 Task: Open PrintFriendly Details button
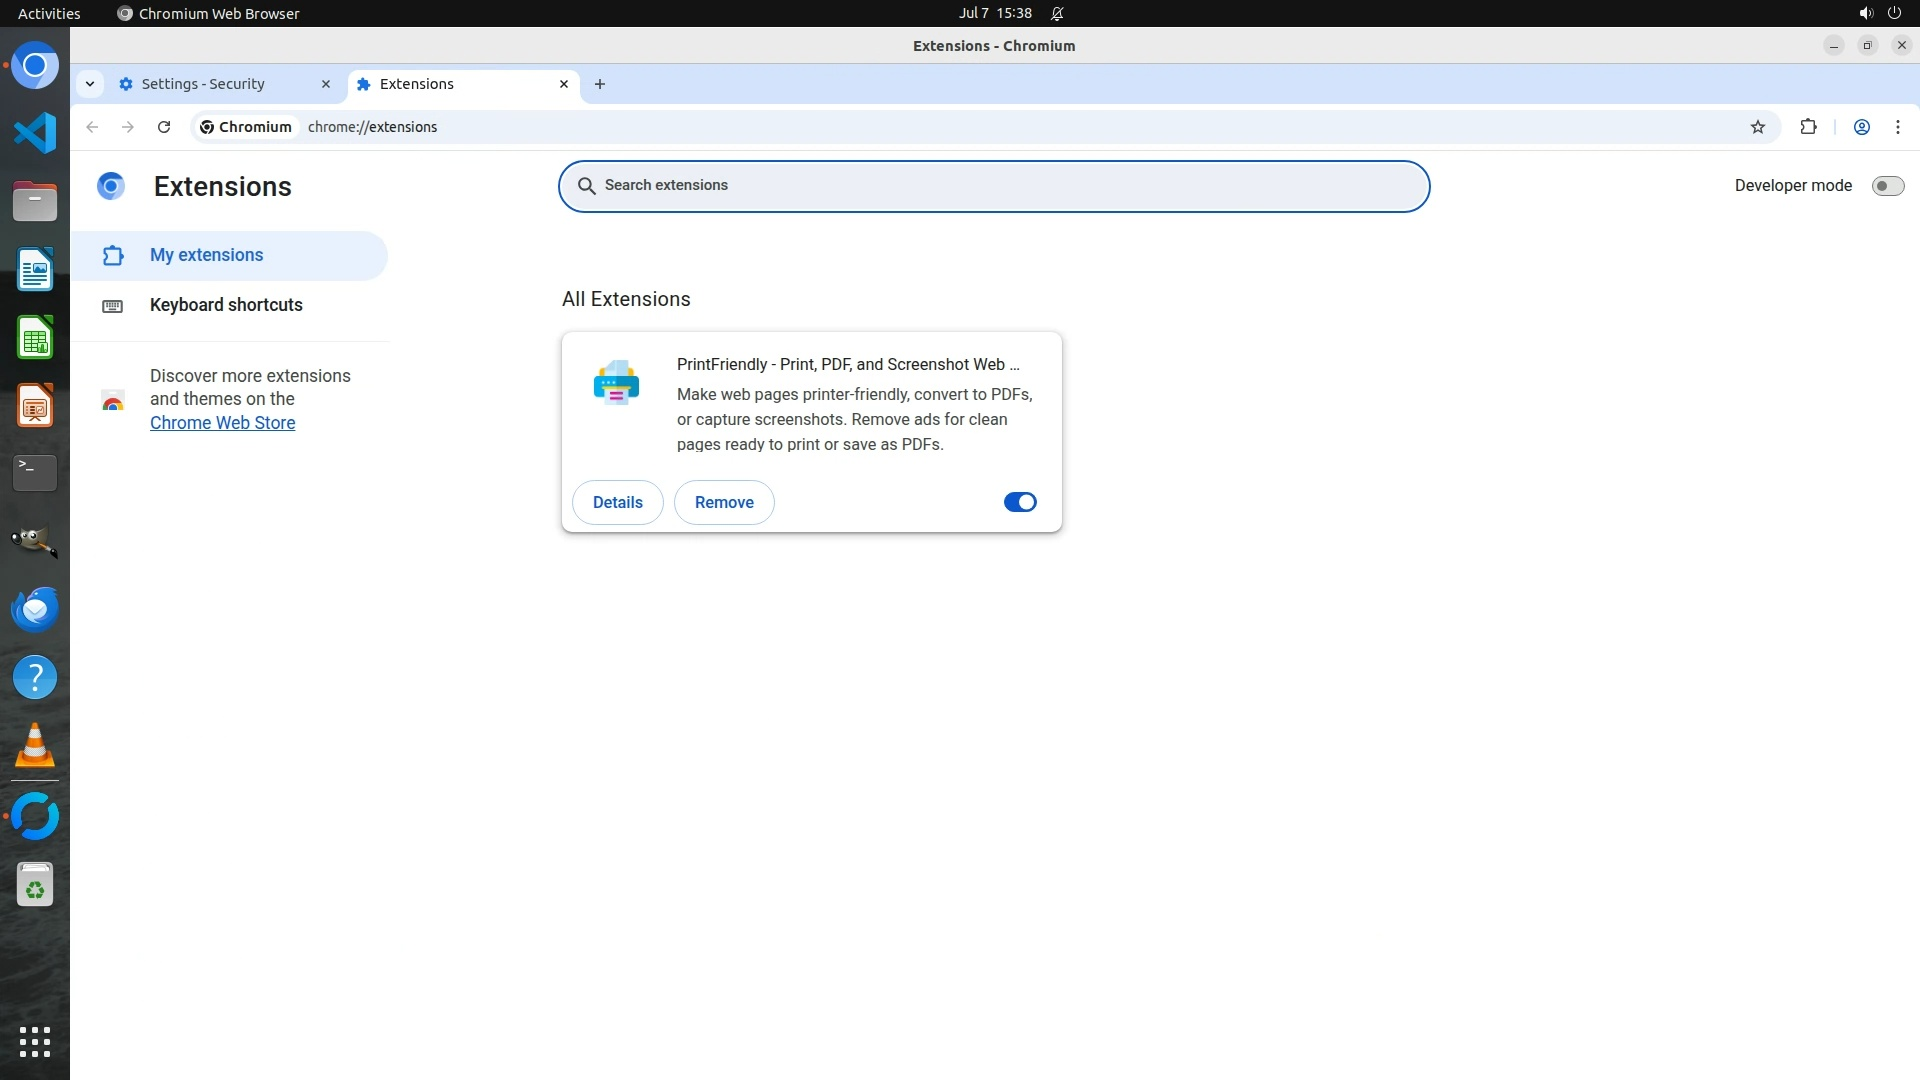click(617, 502)
